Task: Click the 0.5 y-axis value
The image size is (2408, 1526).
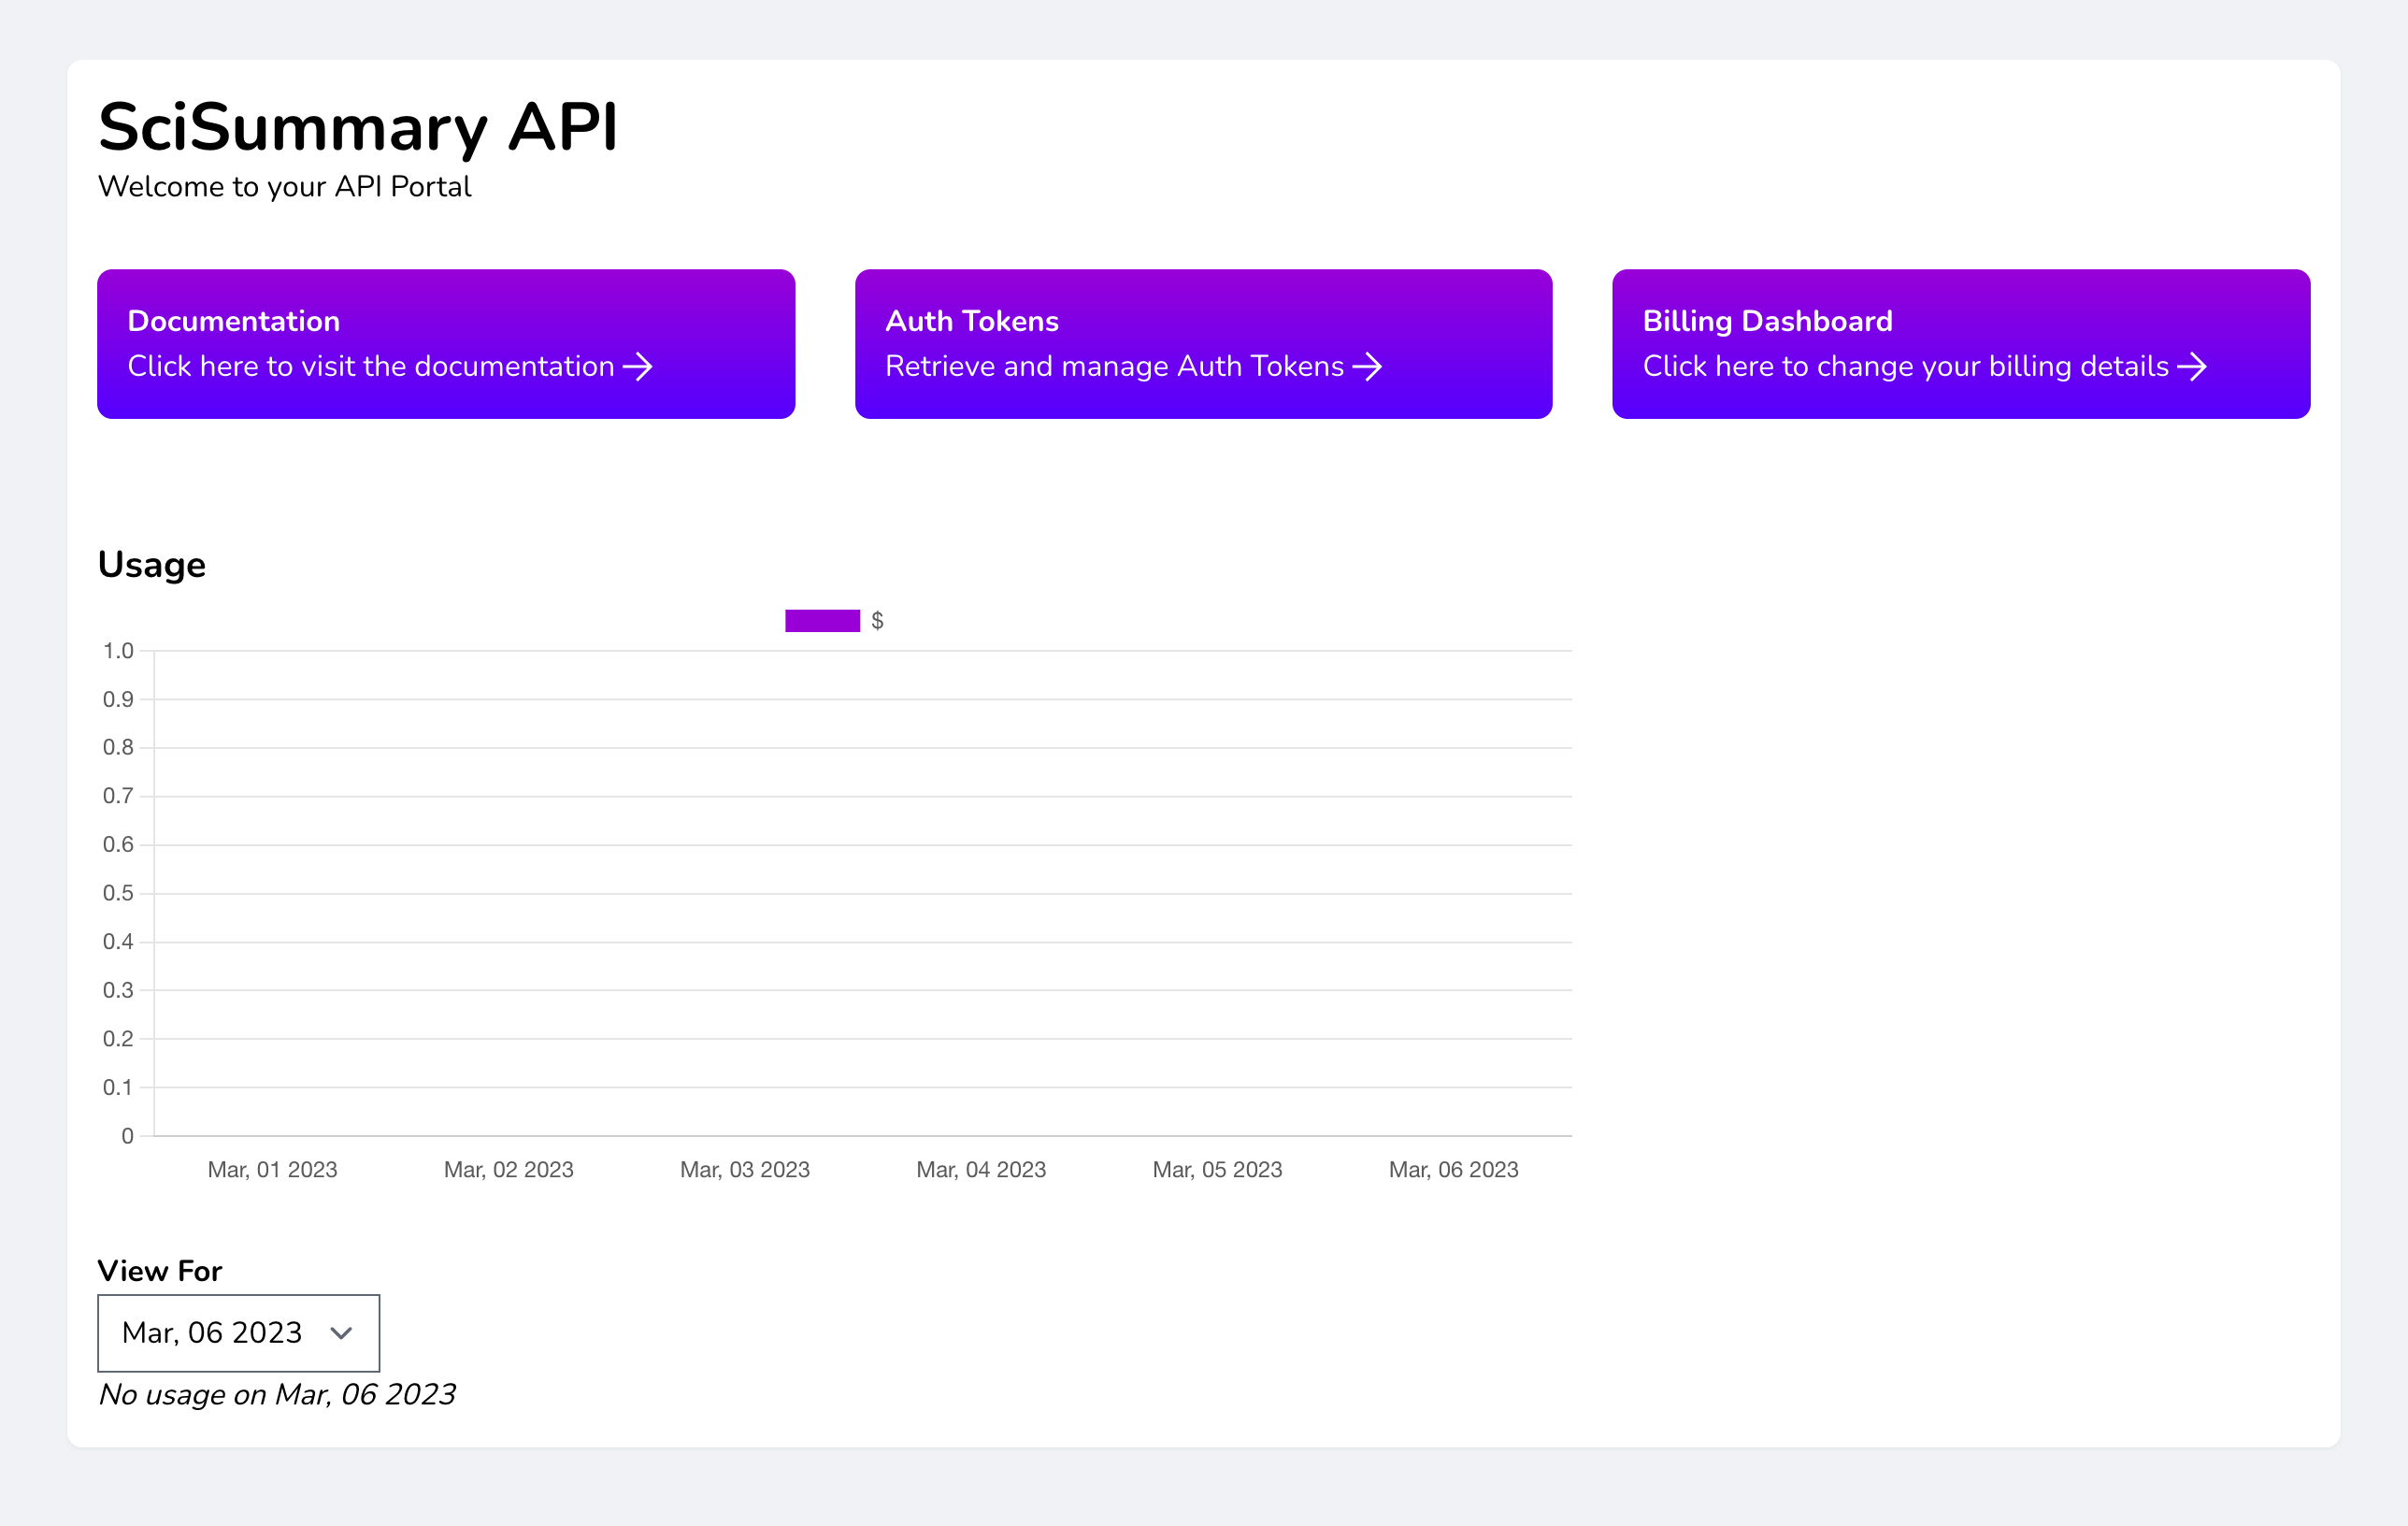Action: (118, 893)
